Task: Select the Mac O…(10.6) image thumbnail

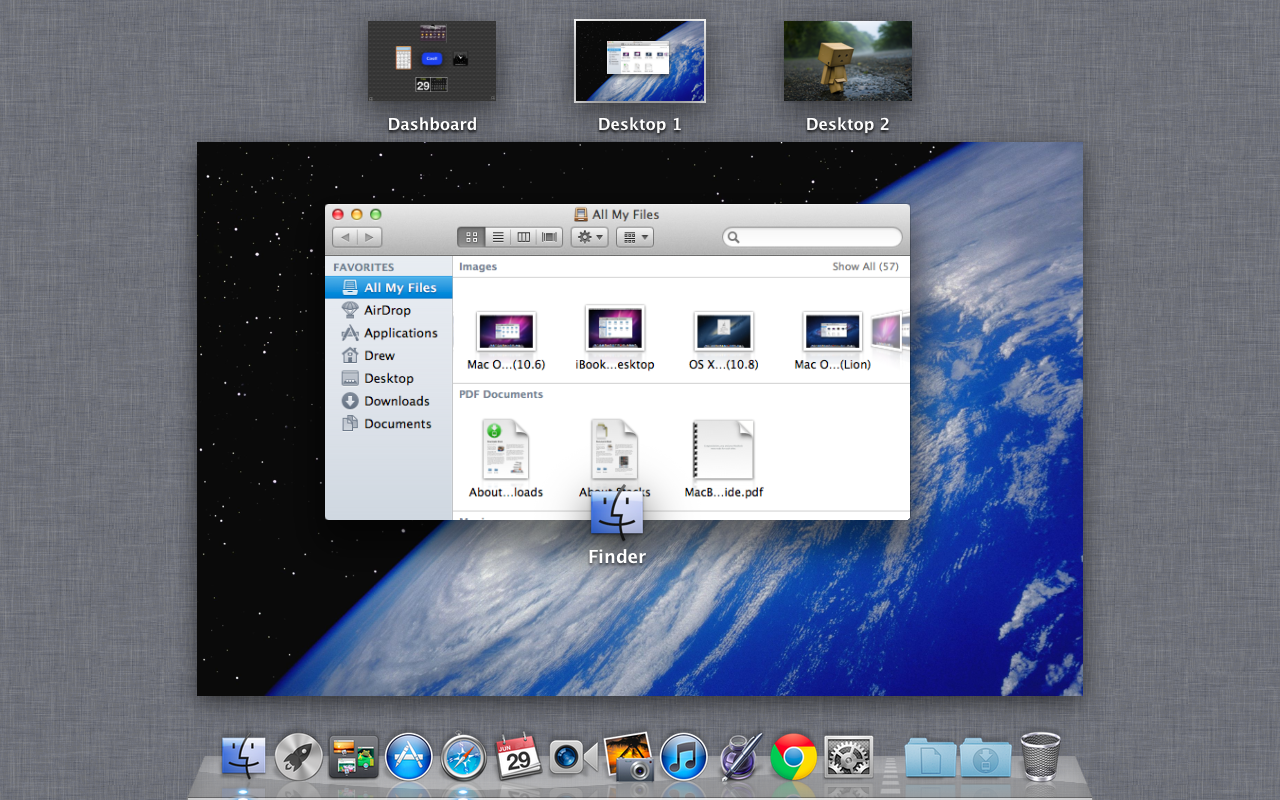Action: click(x=506, y=332)
